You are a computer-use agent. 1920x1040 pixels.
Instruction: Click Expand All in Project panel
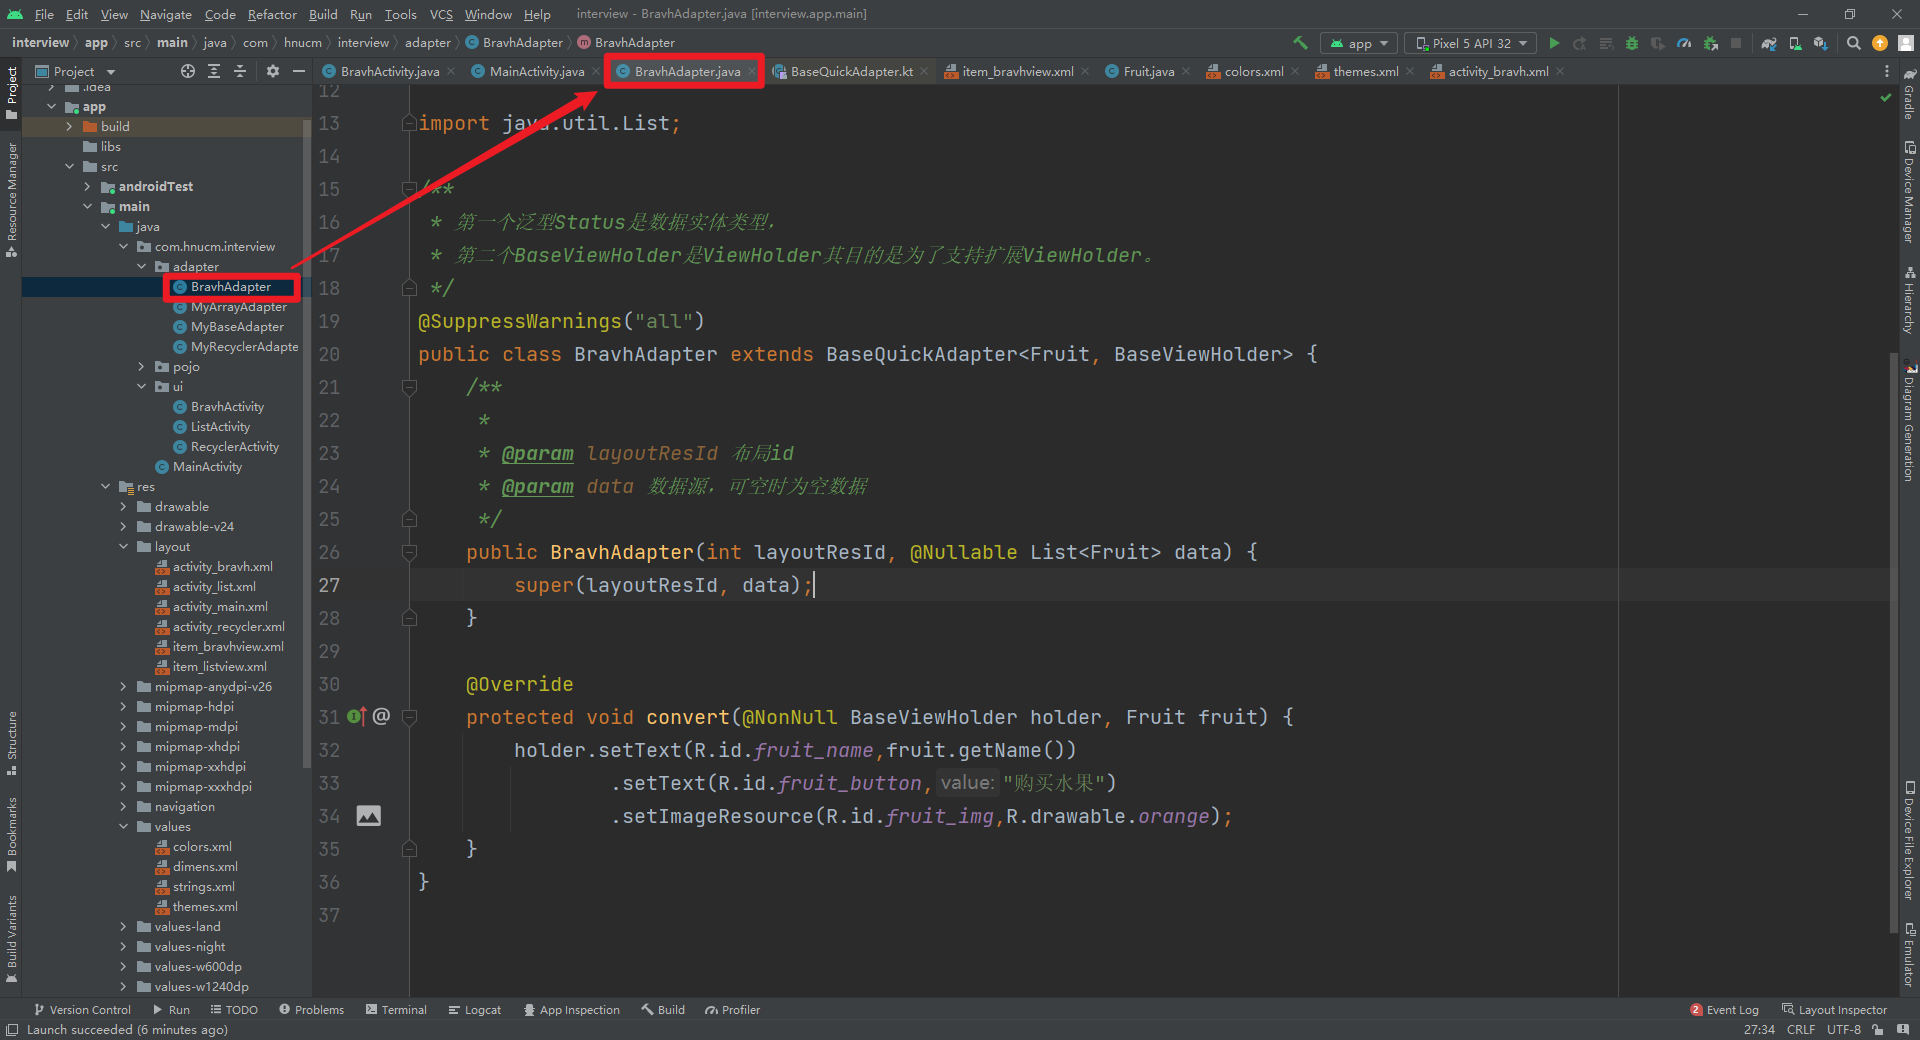coord(214,71)
